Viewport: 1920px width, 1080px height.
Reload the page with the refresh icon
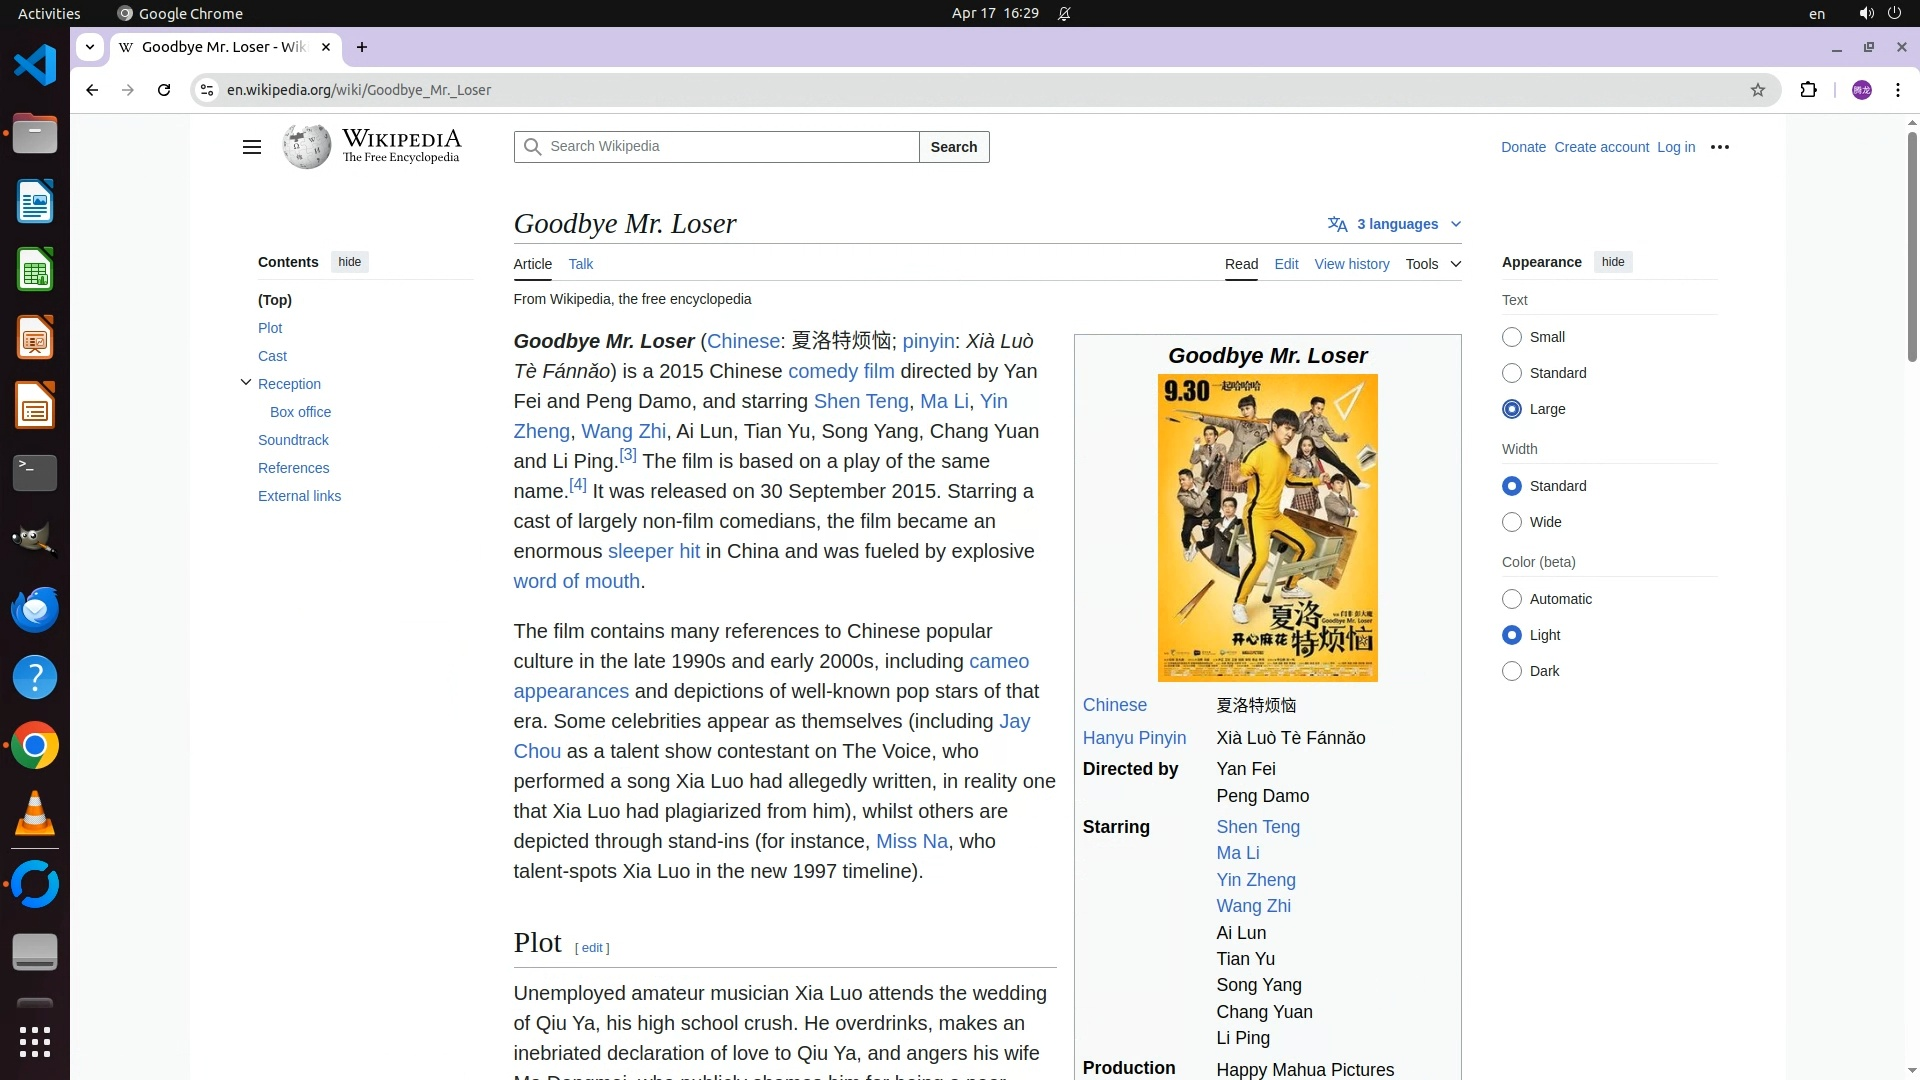[x=164, y=90]
